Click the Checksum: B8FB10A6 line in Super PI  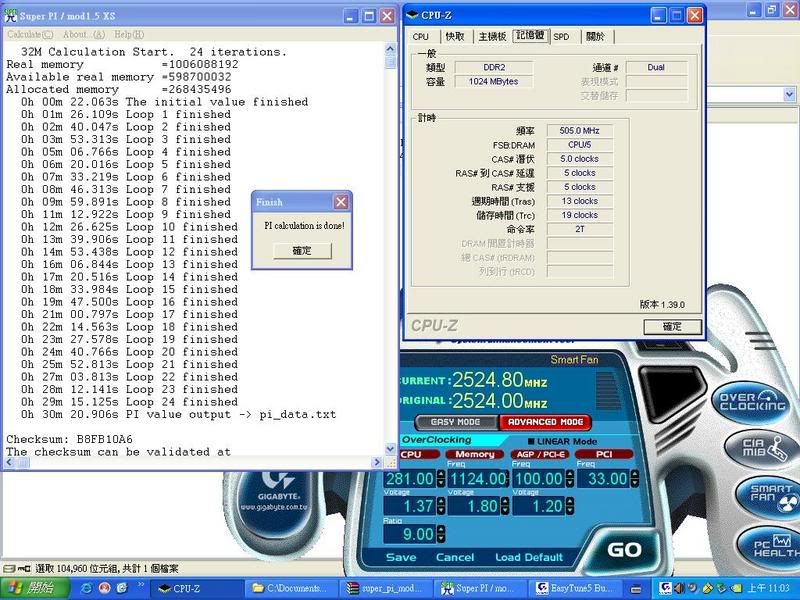pos(69,439)
